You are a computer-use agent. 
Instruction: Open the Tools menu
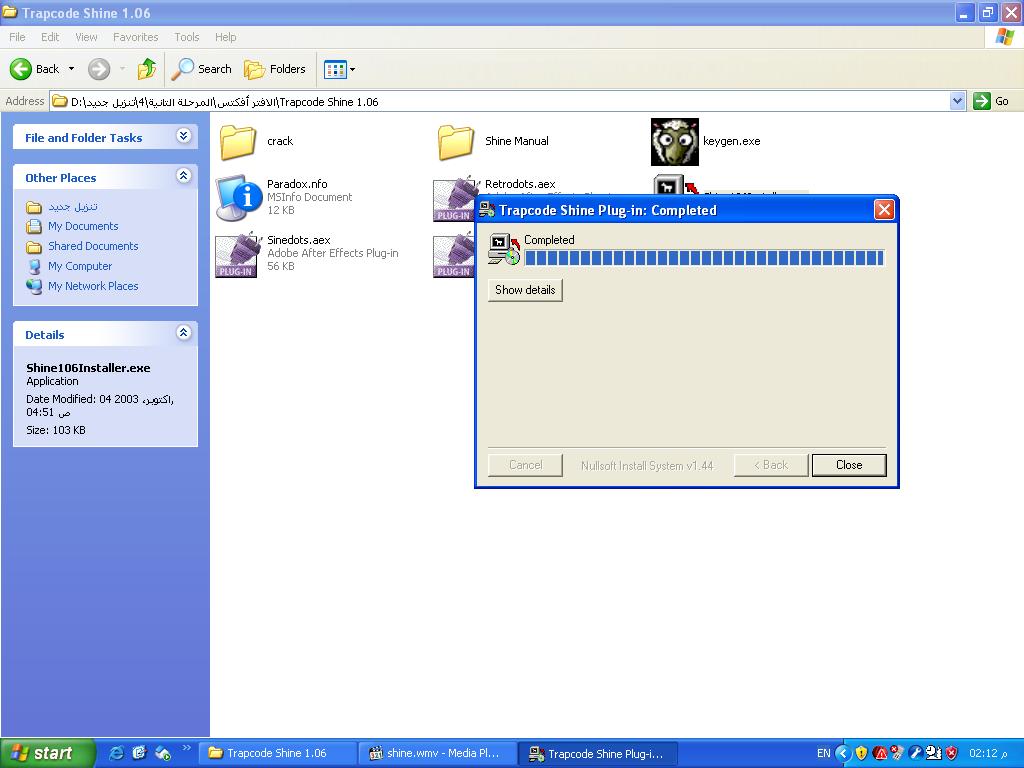[x=186, y=37]
